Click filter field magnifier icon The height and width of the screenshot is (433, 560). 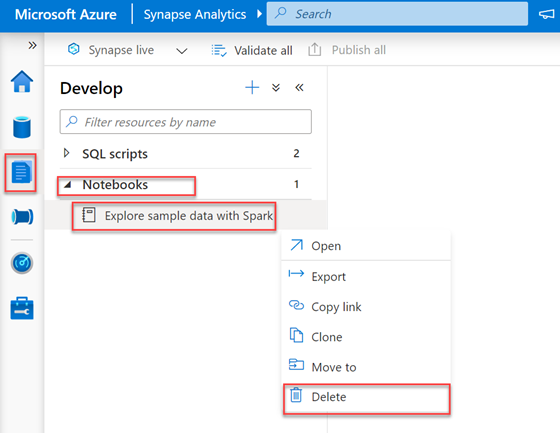tap(72, 121)
